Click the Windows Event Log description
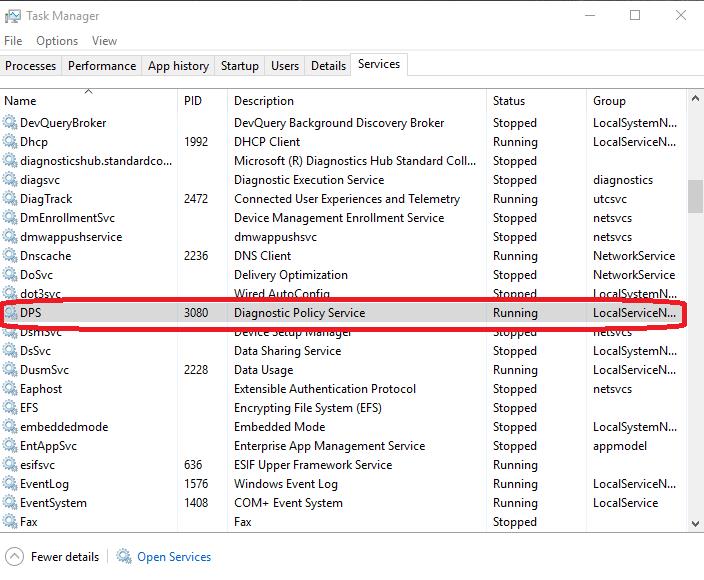 [286, 484]
